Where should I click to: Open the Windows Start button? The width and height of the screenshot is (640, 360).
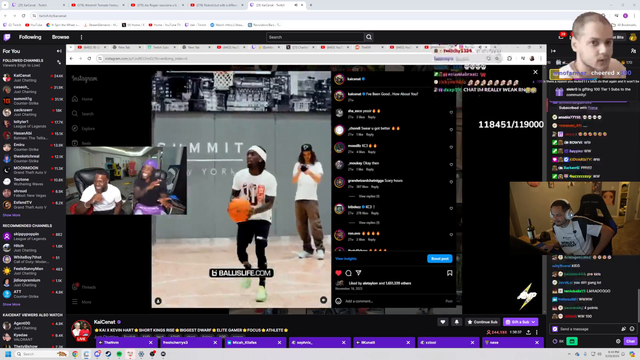pos(8,354)
